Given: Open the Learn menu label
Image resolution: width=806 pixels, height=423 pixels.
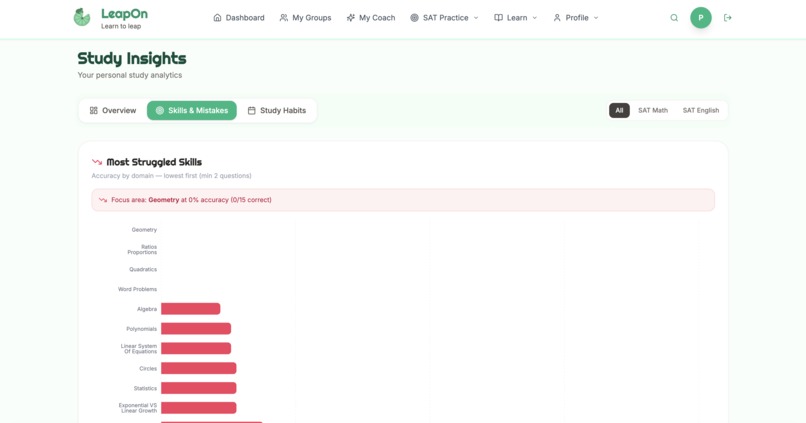Looking at the screenshot, I should point(517,17).
